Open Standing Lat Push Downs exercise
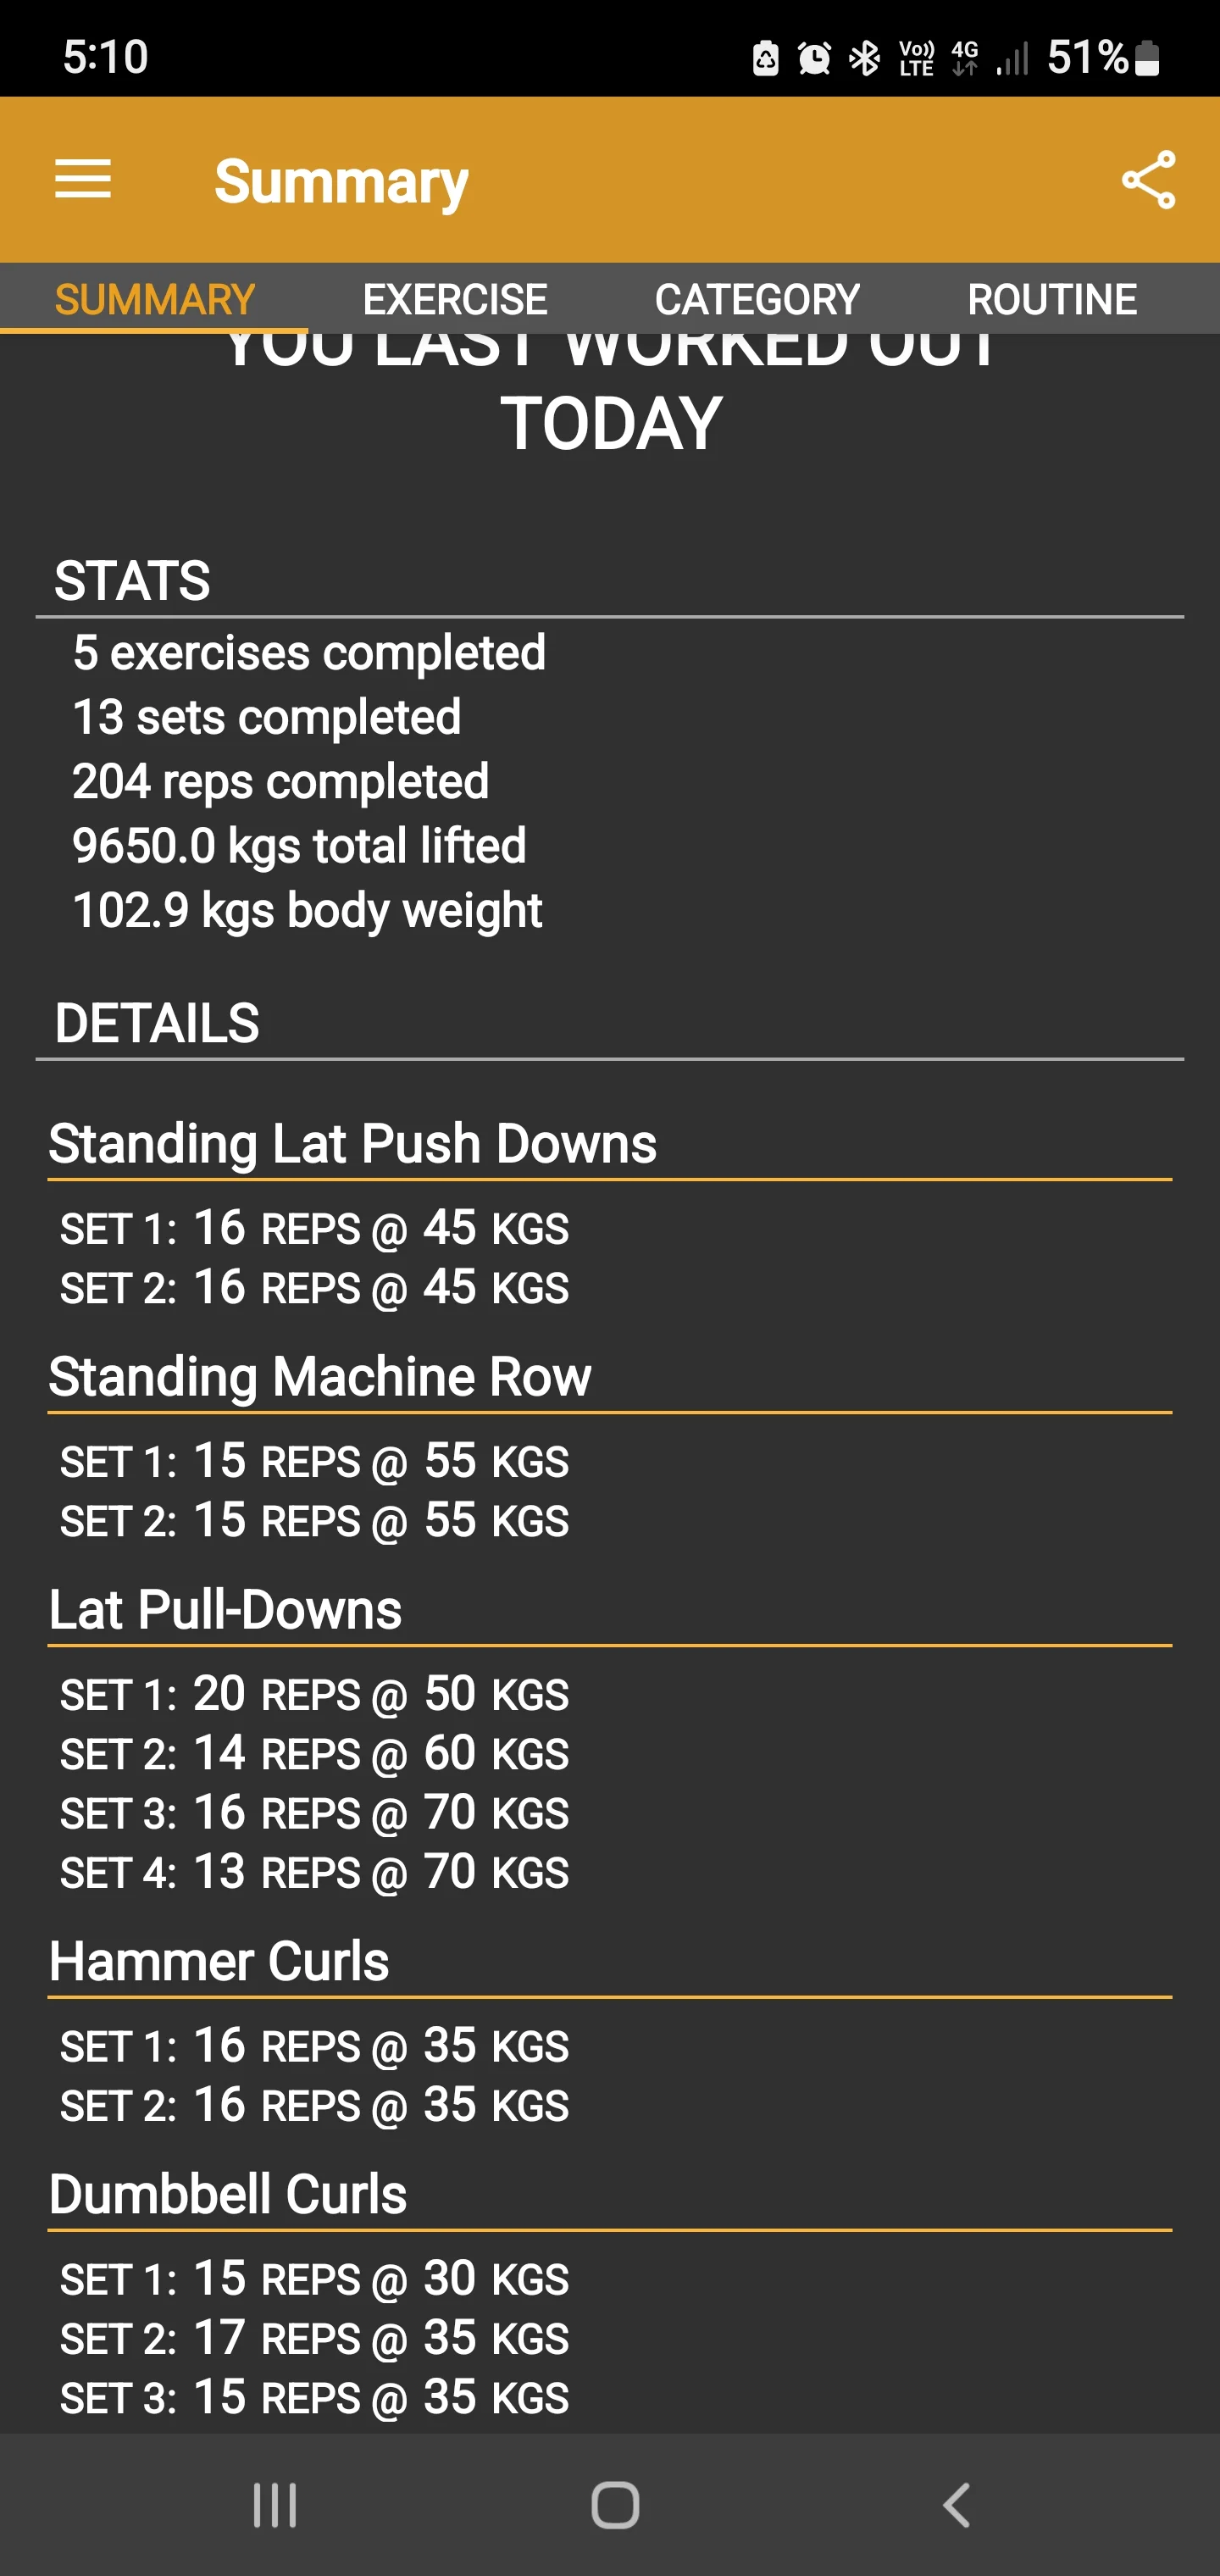Viewport: 1220px width, 2576px height. pyautogui.click(x=353, y=1143)
